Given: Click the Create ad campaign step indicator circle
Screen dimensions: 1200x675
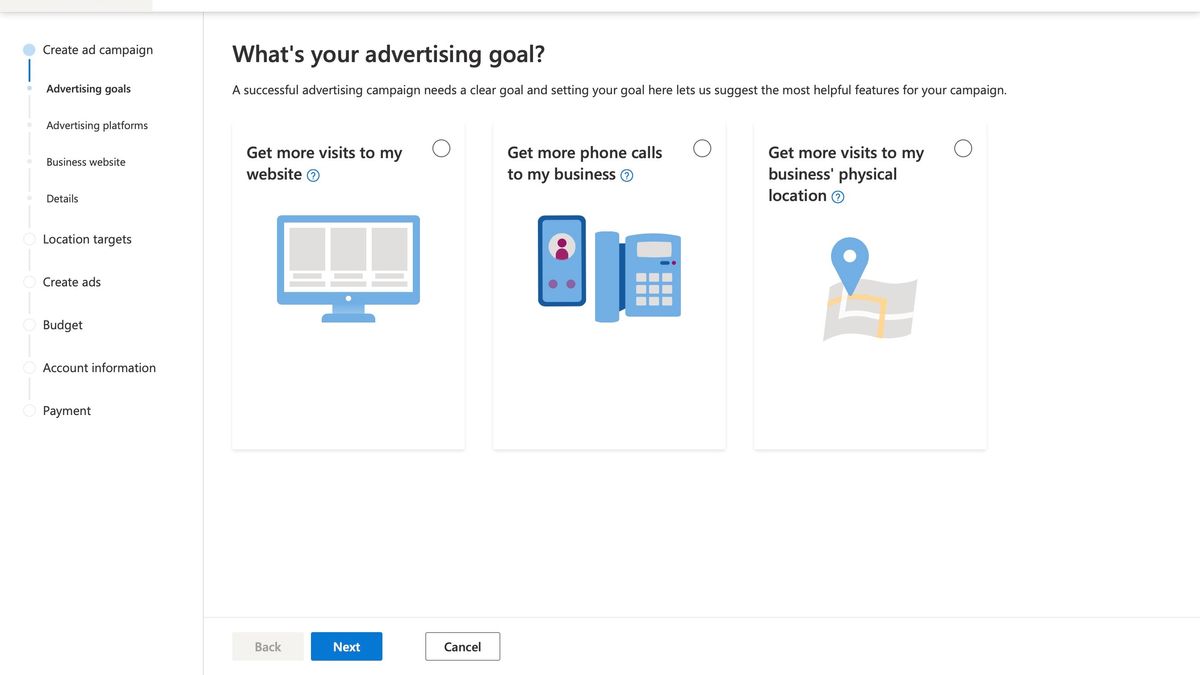Looking at the screenshot, I should [29, 49].
